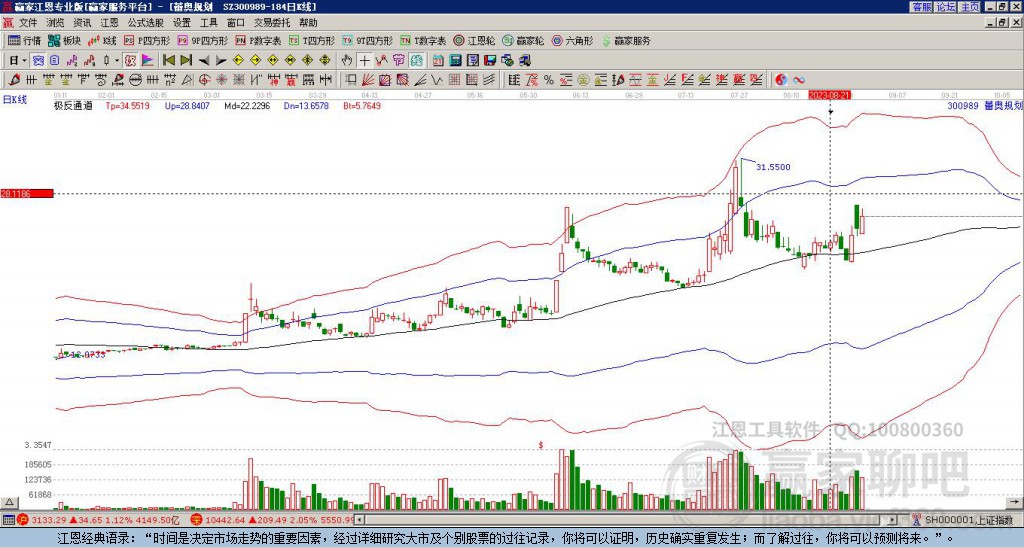This screenshot has height=548, width=1024.
Task: Click the save floppy disk icon
Action: (x=490, y=61)
